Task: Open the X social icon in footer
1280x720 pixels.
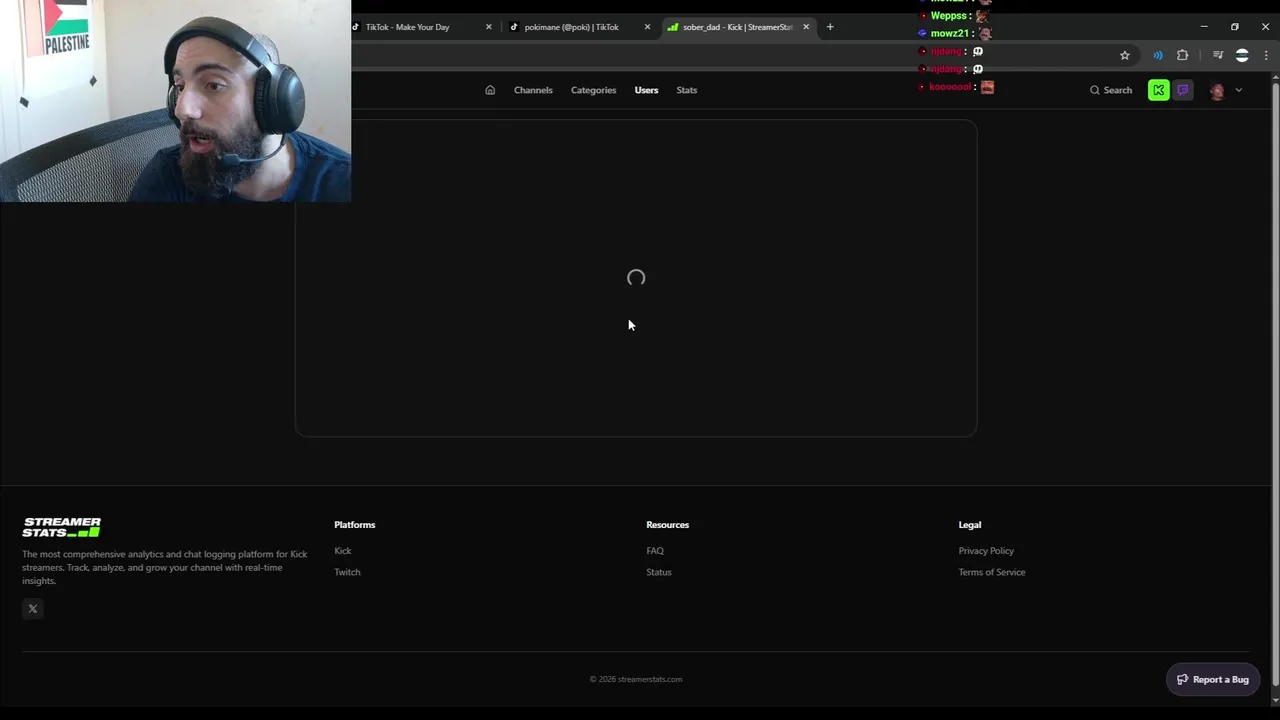Action: (x=33, y=609)
